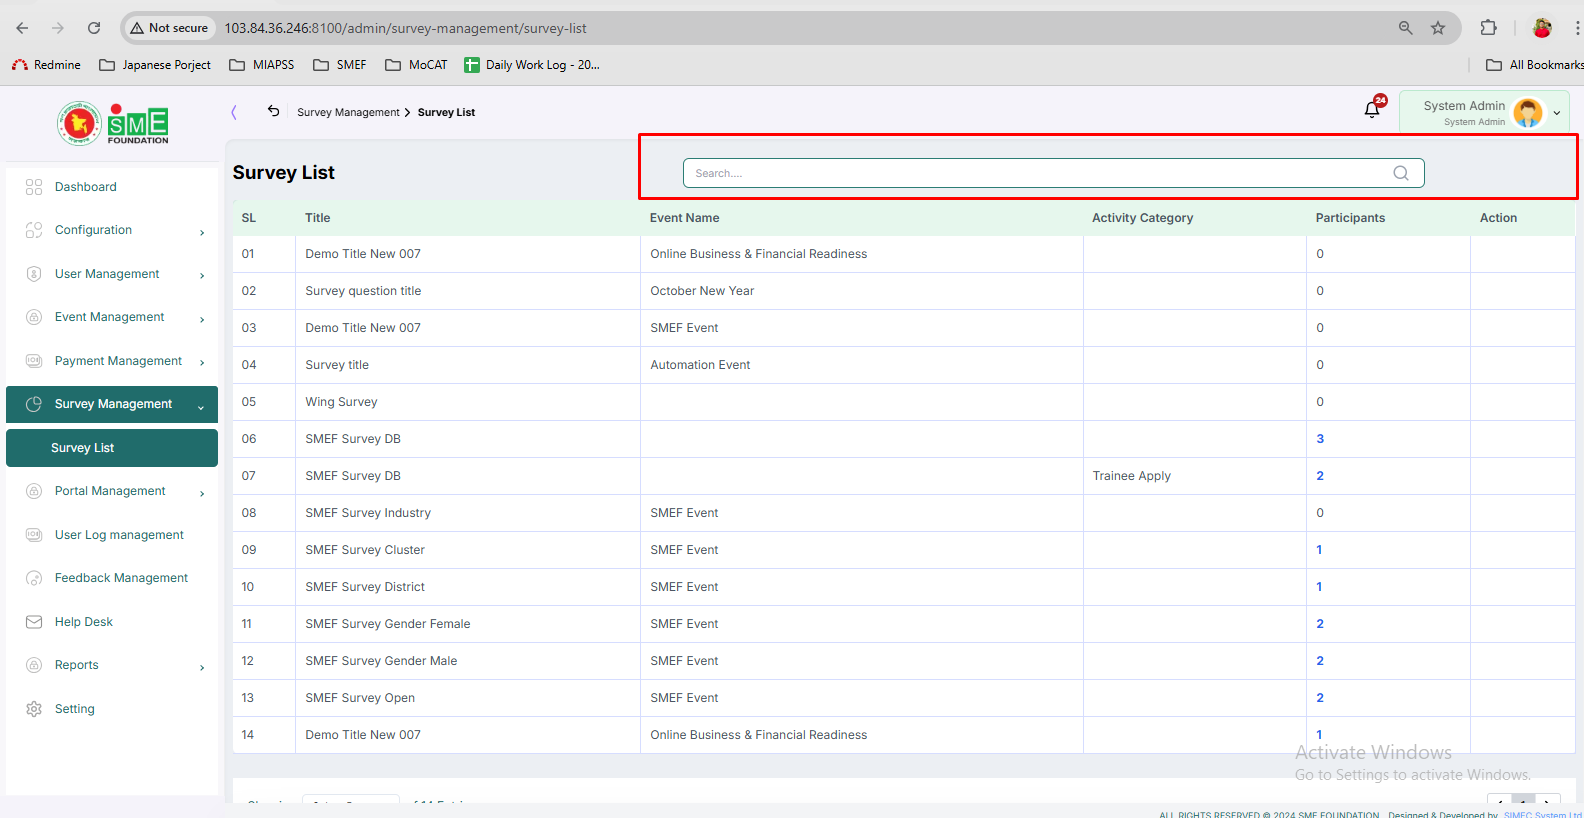Click the undo-style back arrow by breadcrumb
Viewport: 1584px width, 818px height.
tap(273, 111)
